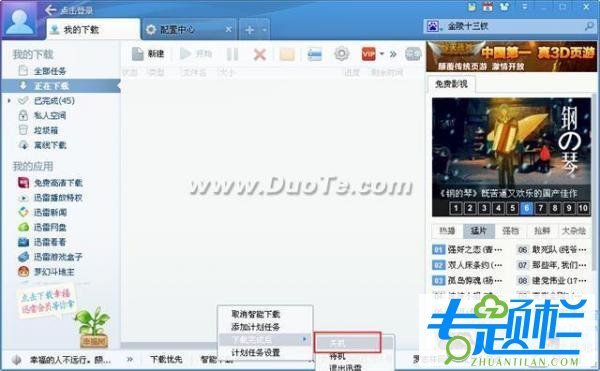This screenshot has height=371, width=600.
Task: Close the 配置中心 tab
Action: pyautogui.click(x=228, y=29)
